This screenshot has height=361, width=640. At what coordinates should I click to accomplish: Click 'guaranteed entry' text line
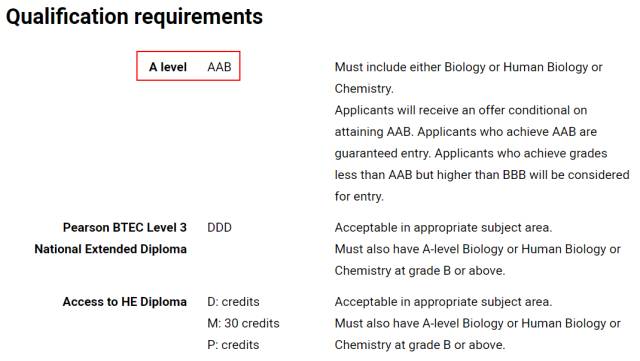471,154
